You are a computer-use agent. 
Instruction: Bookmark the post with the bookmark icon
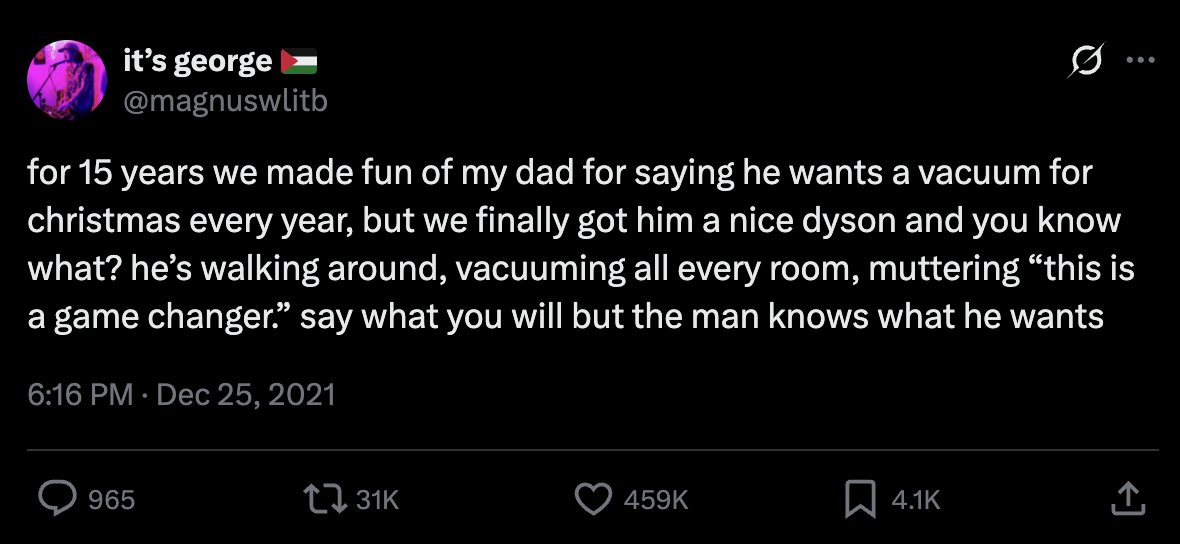[x=859, y=499]
